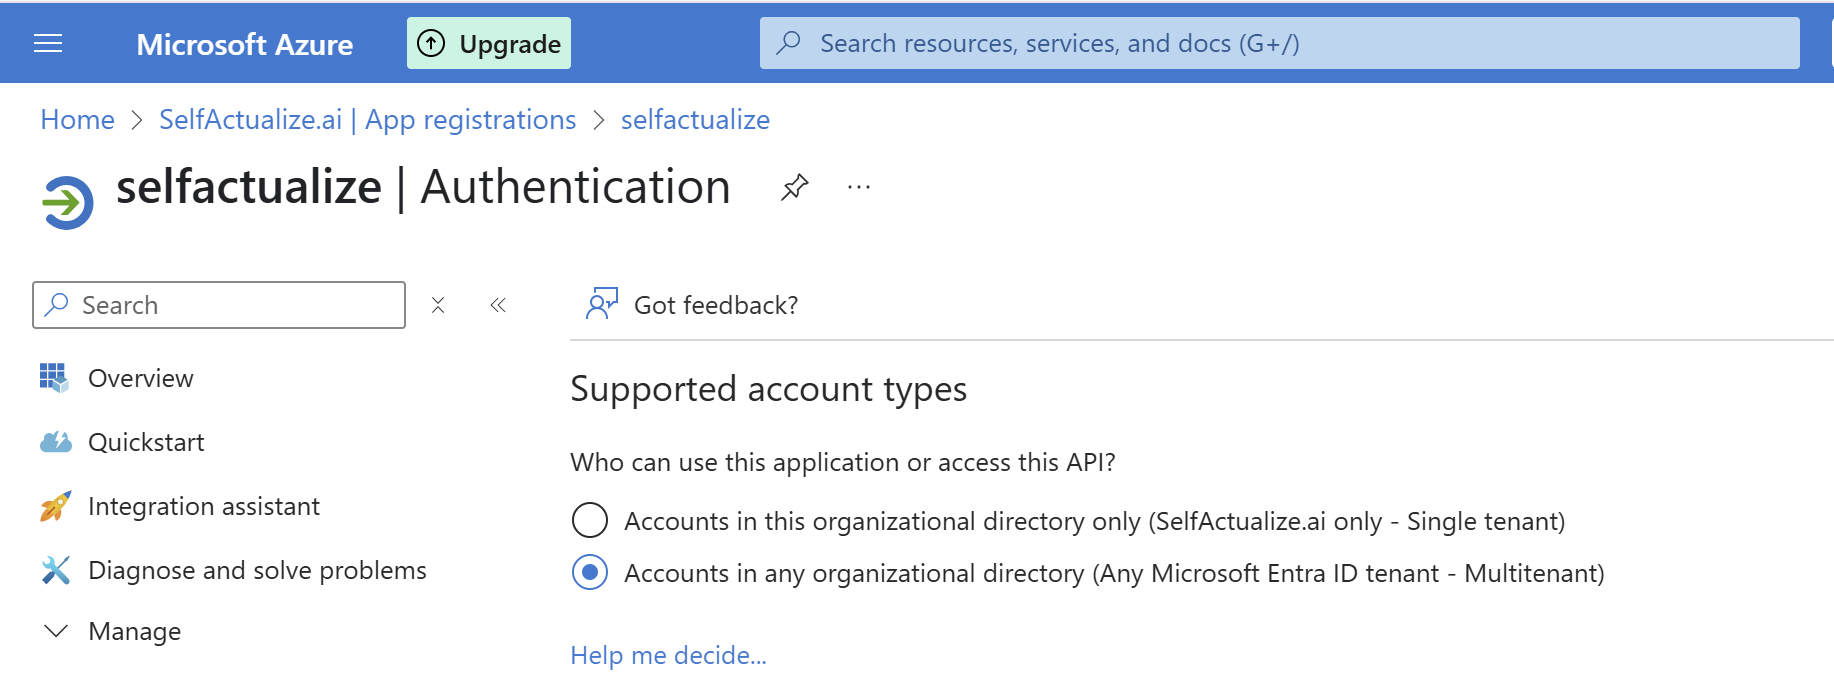This screenshot has height=682, width=1834.
Task: Click the selfactualize app registration icon
Action: 68,203
